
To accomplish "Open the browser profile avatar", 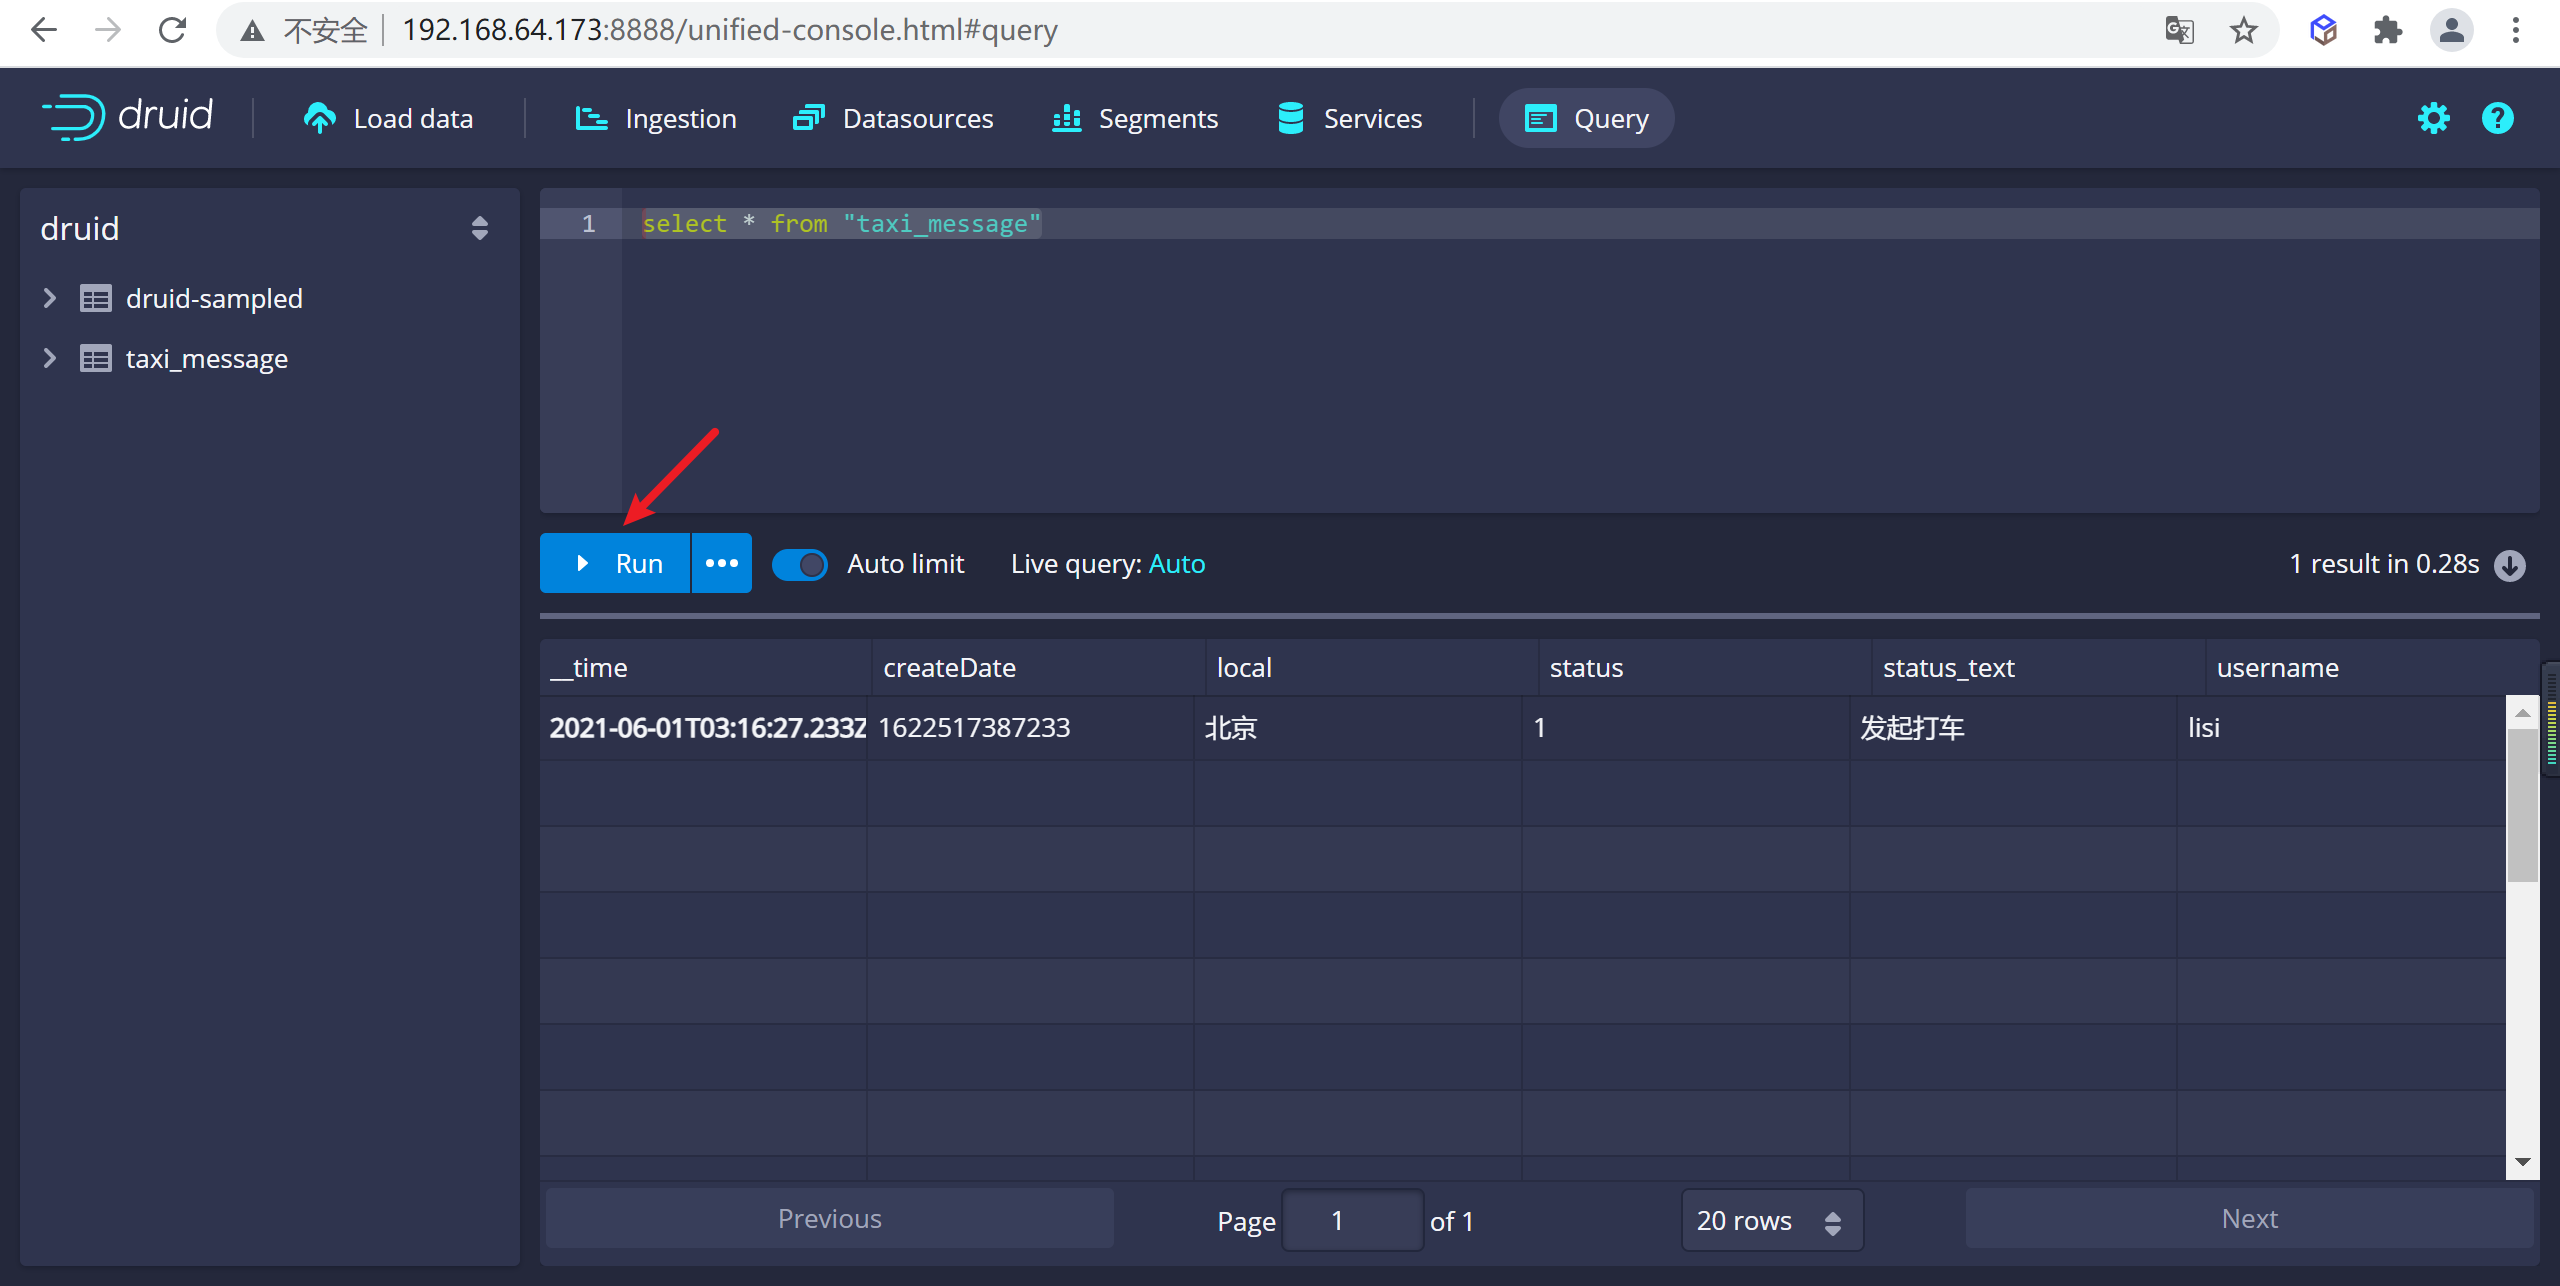I will pyautogui.click(x=2452, y=31).
